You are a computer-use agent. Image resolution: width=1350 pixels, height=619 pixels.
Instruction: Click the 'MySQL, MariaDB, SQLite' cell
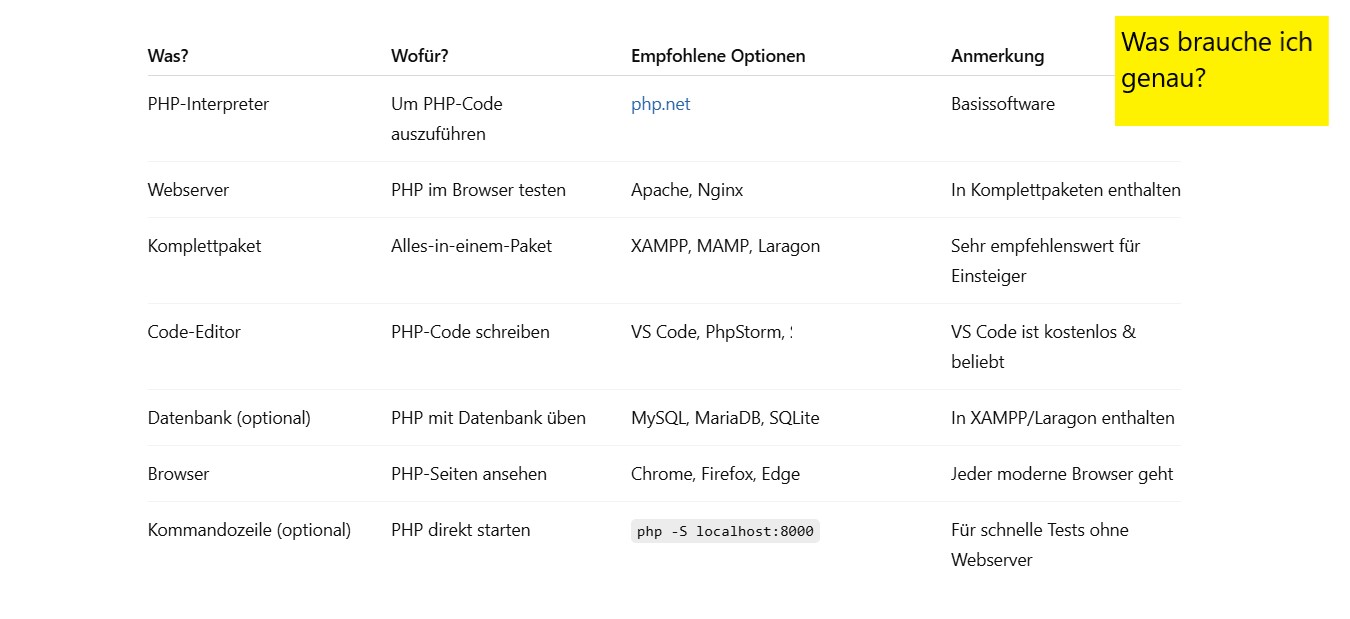point(725,418)
